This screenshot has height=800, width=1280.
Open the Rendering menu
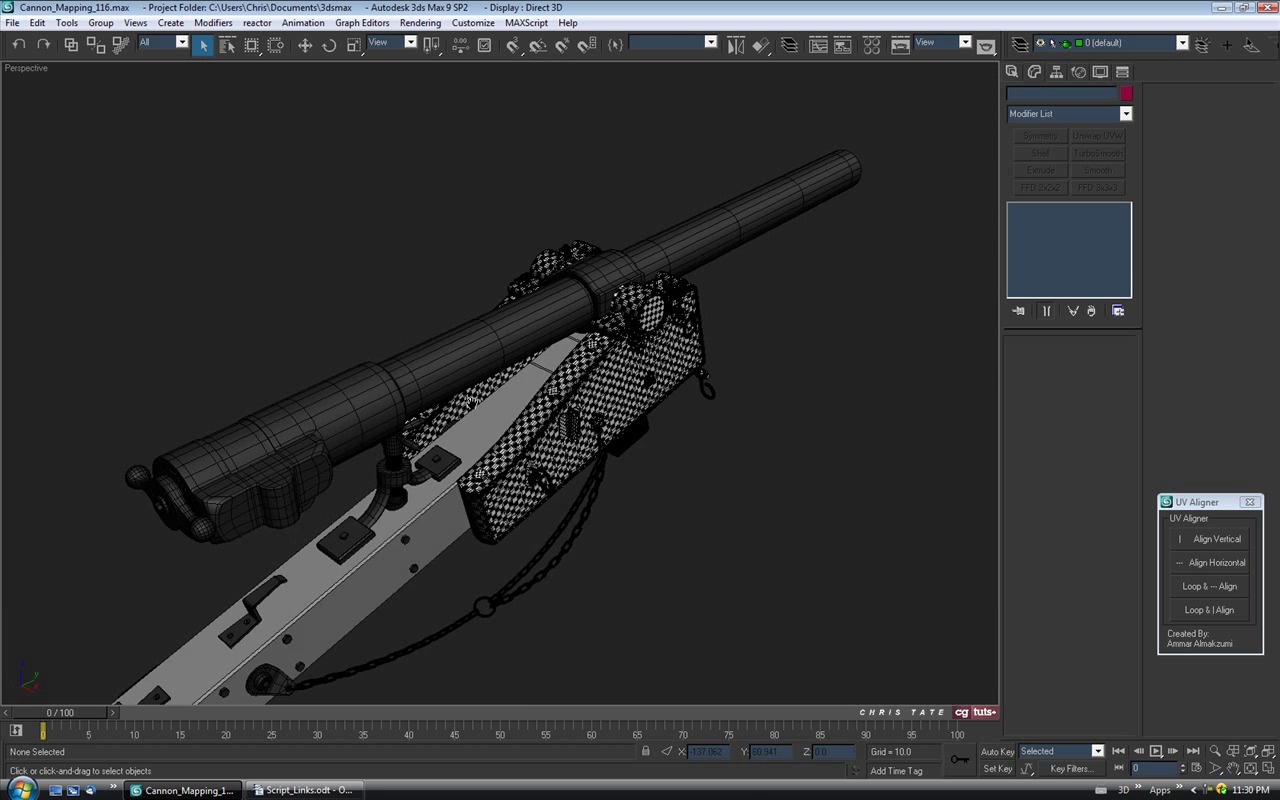tap(420, 22)
